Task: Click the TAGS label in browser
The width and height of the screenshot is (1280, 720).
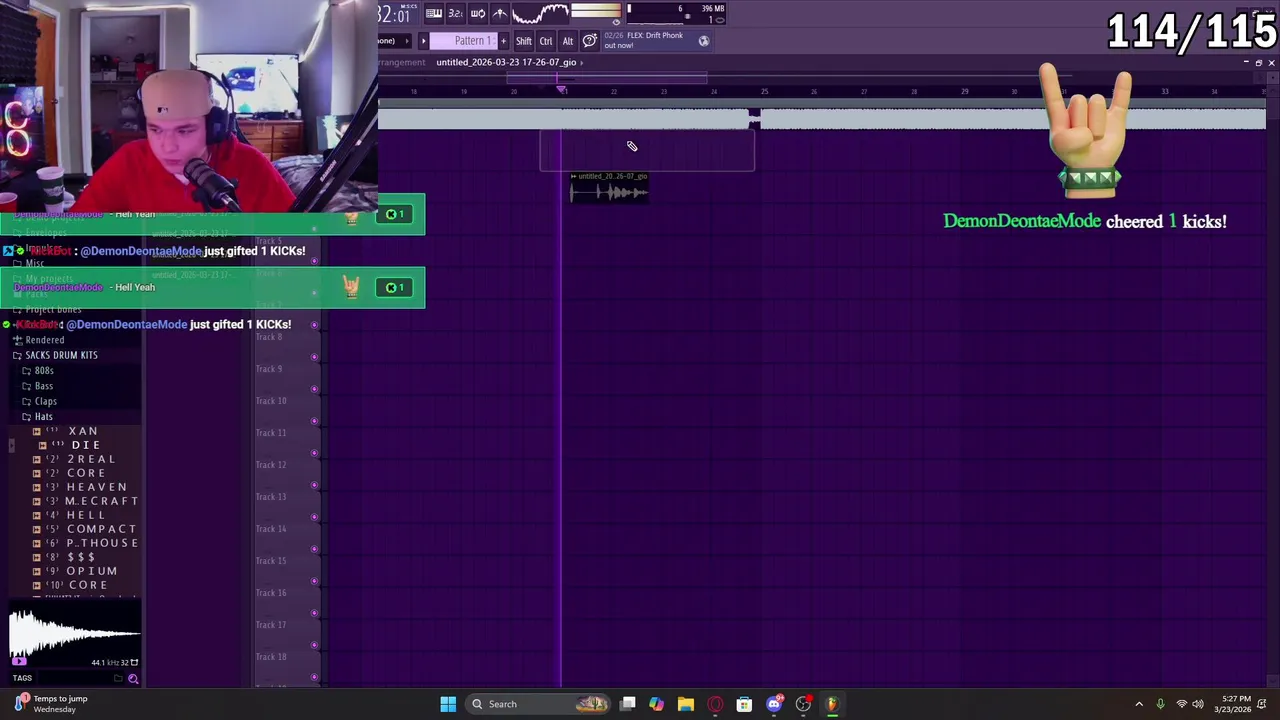Action: pyautogui.click(x=22, y=678)
